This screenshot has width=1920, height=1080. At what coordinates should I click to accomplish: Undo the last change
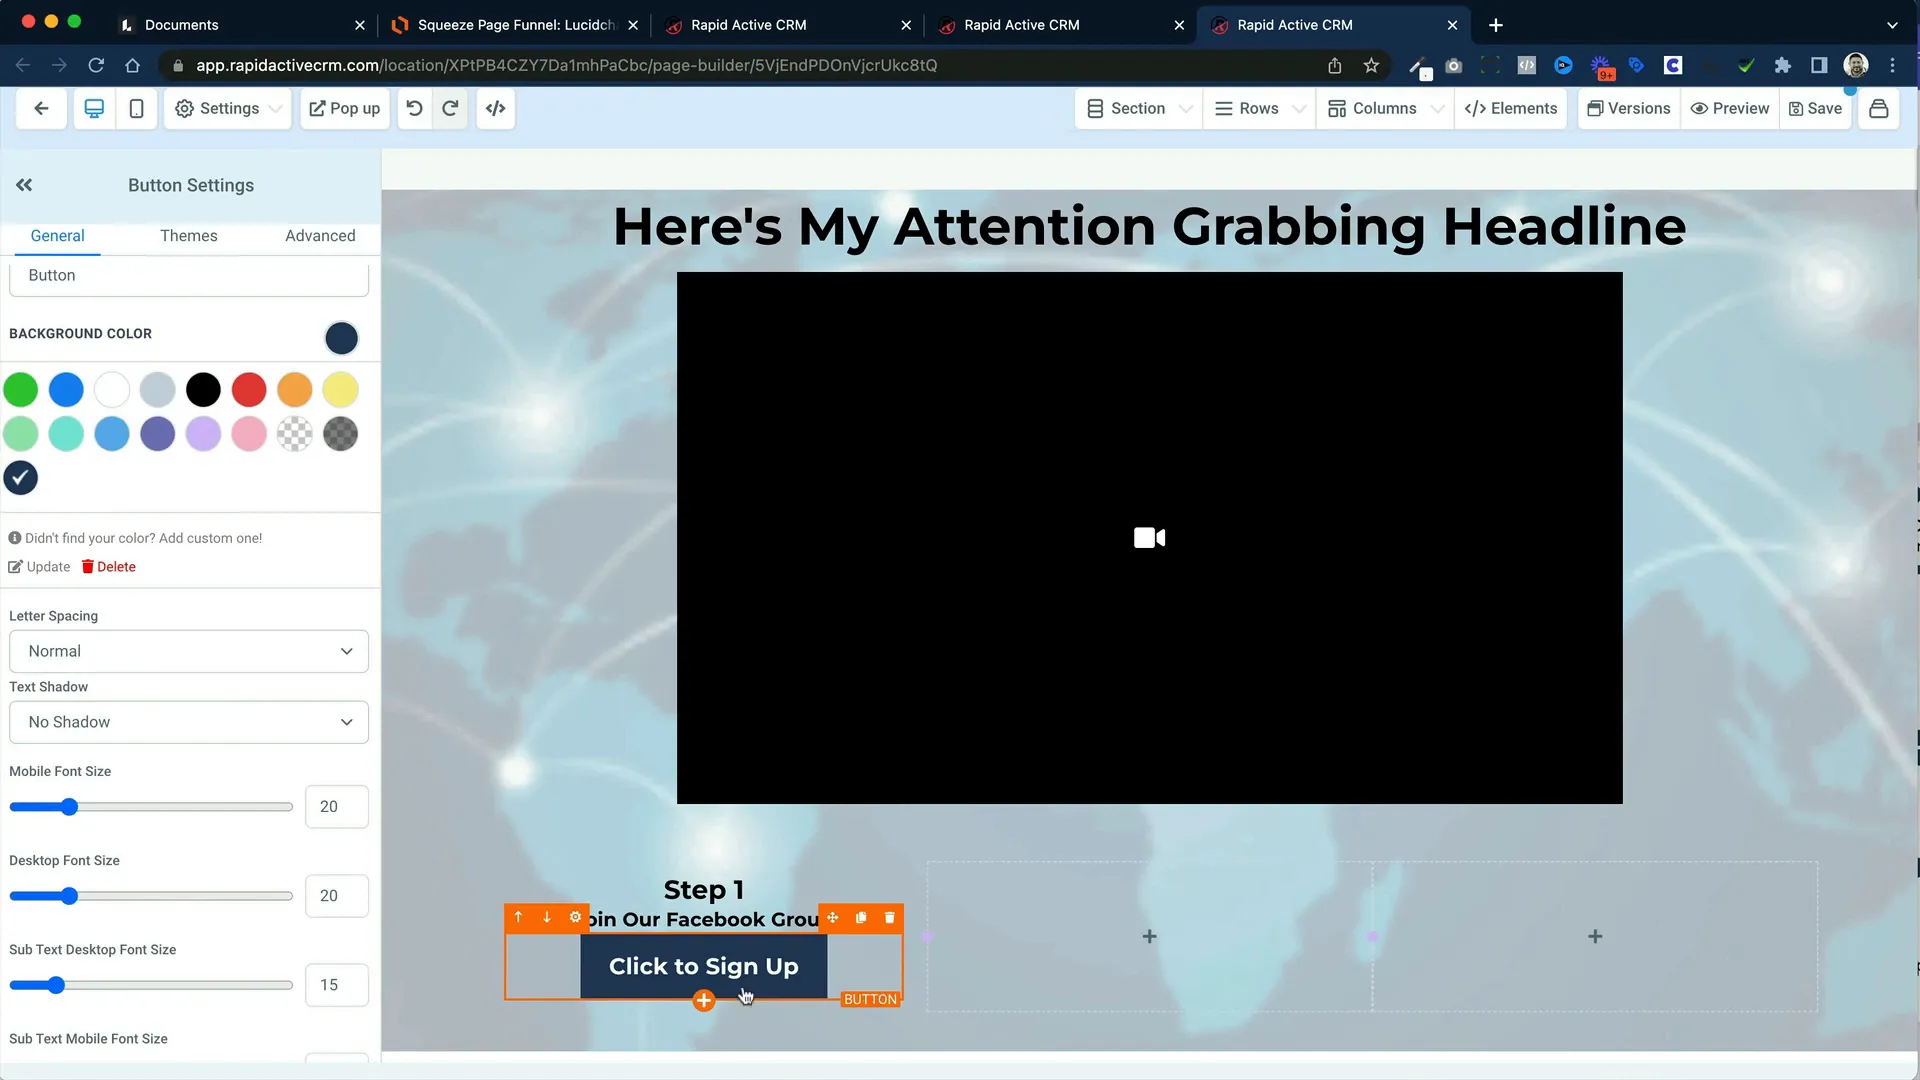click(x=414, y=108)
